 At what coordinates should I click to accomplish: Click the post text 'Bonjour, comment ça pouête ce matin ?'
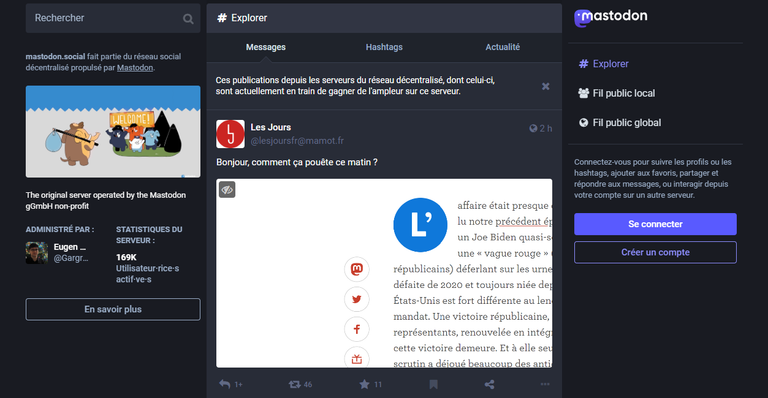pos(297,162)
